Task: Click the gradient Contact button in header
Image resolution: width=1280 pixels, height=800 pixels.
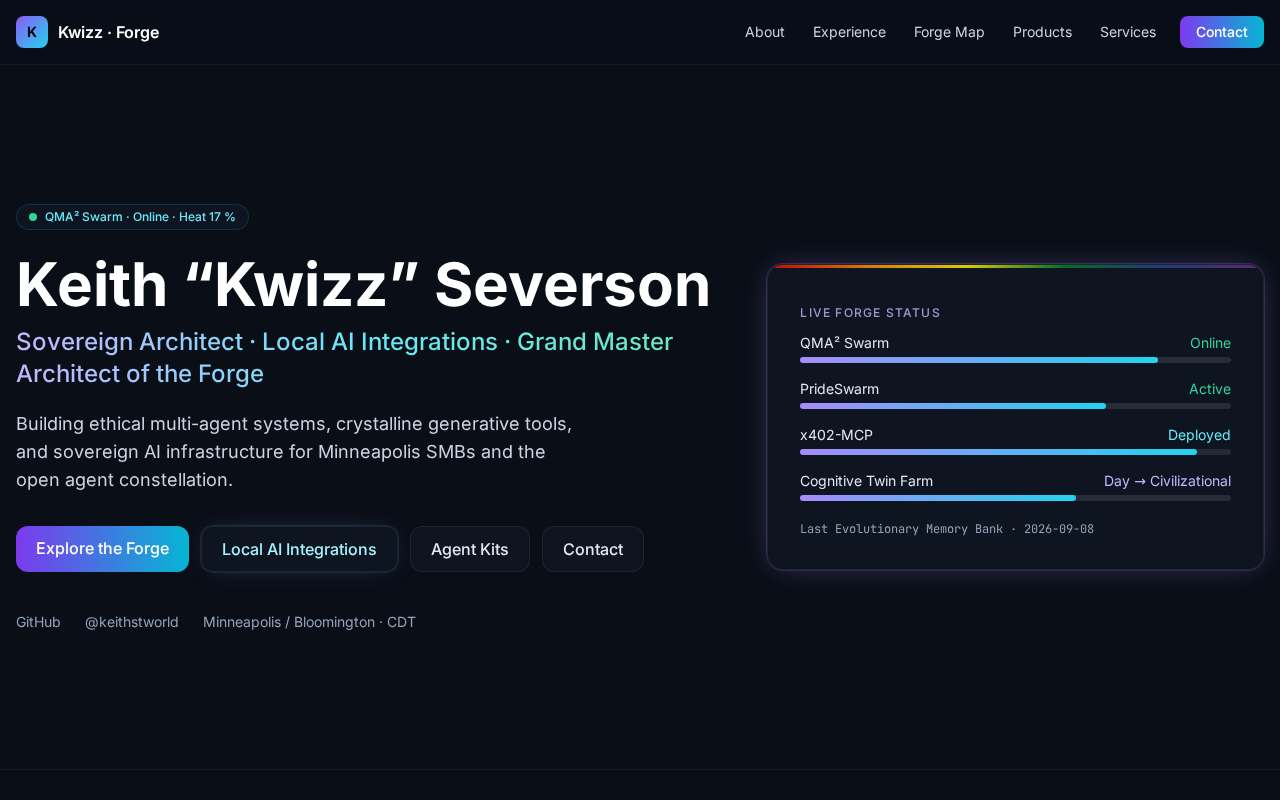Action: [x=1222, y=32]
